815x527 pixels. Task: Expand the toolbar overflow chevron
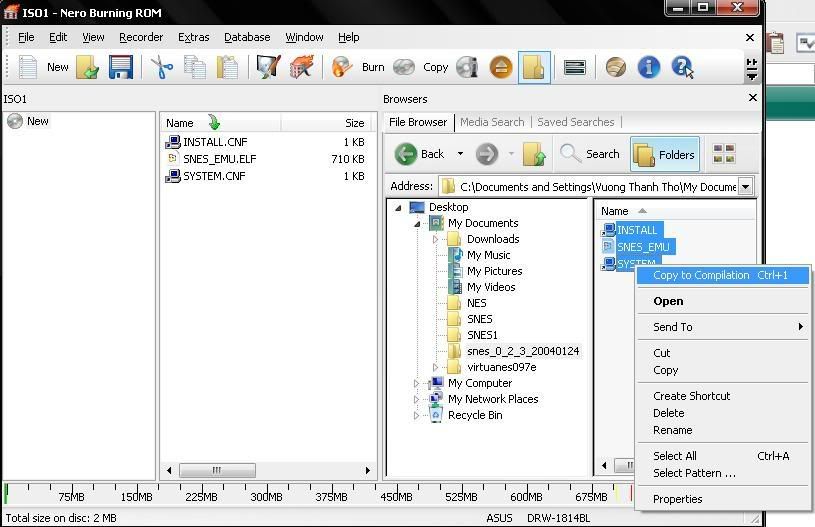pyautogui.click(x=752, y=69)
